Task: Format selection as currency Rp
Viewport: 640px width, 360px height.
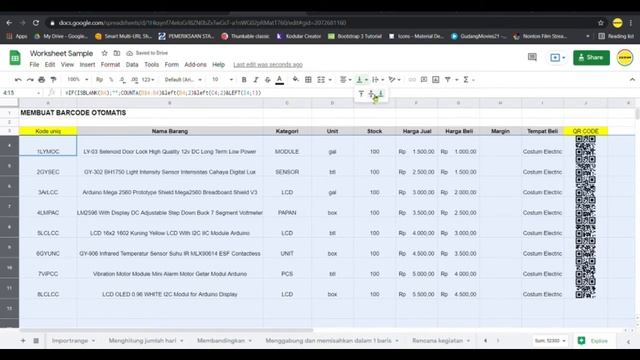Action: coord(100,80)
